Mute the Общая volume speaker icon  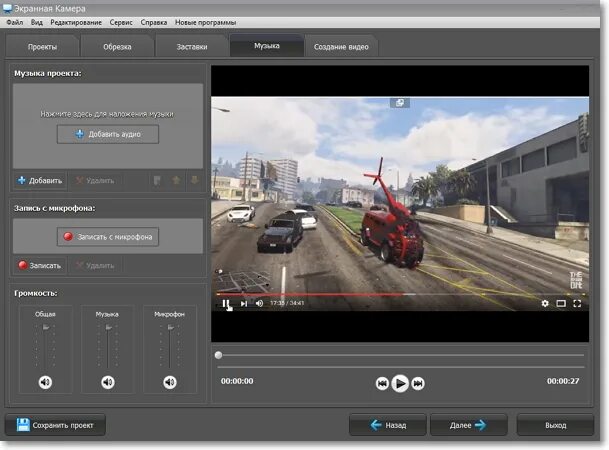(45, 382)
